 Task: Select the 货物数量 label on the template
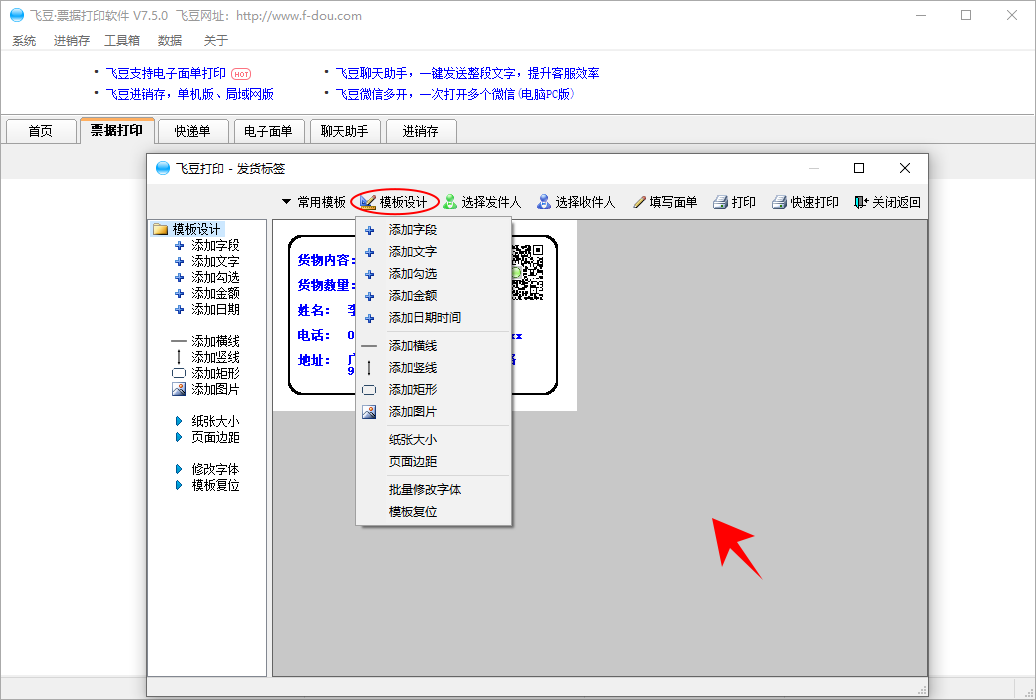pos(326,286)
